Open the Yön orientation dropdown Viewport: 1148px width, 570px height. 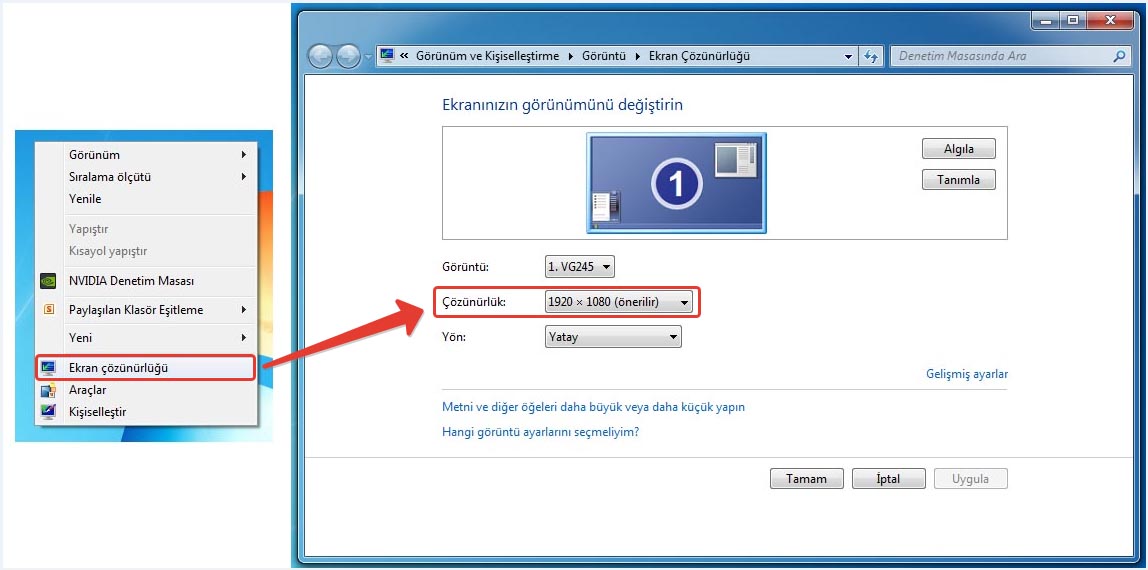pyautogui.click(x=613, y=337)
